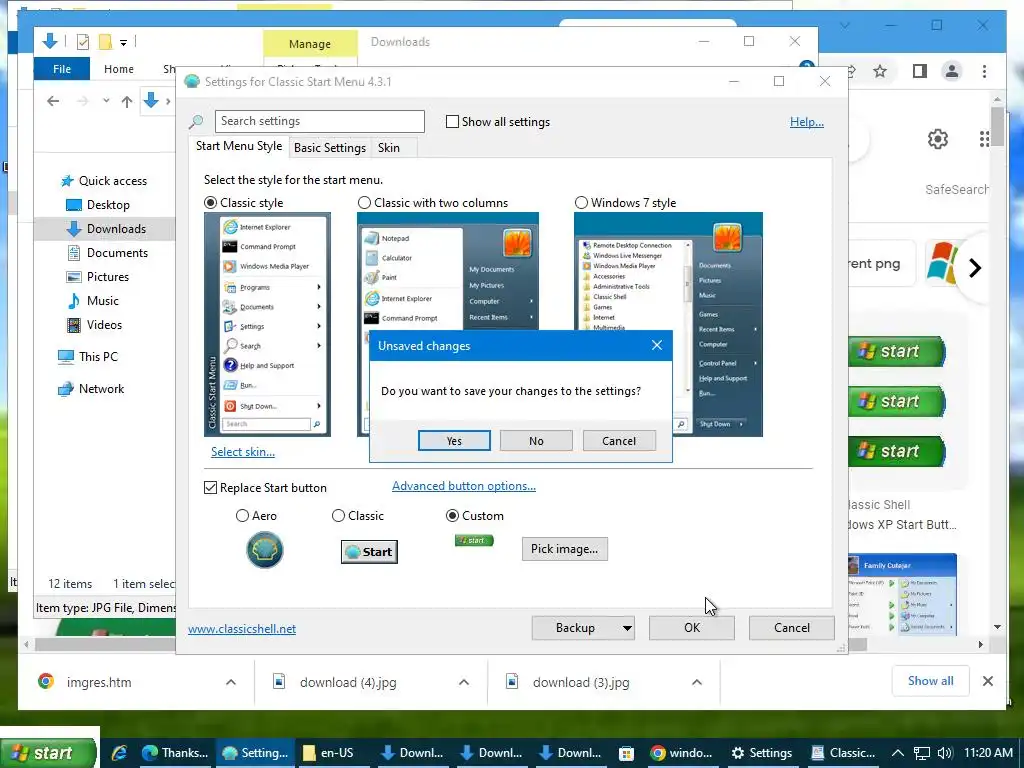Click Back arrow in Explorer window
This screenshot has height=768, width=1024.
coord(53,101)
